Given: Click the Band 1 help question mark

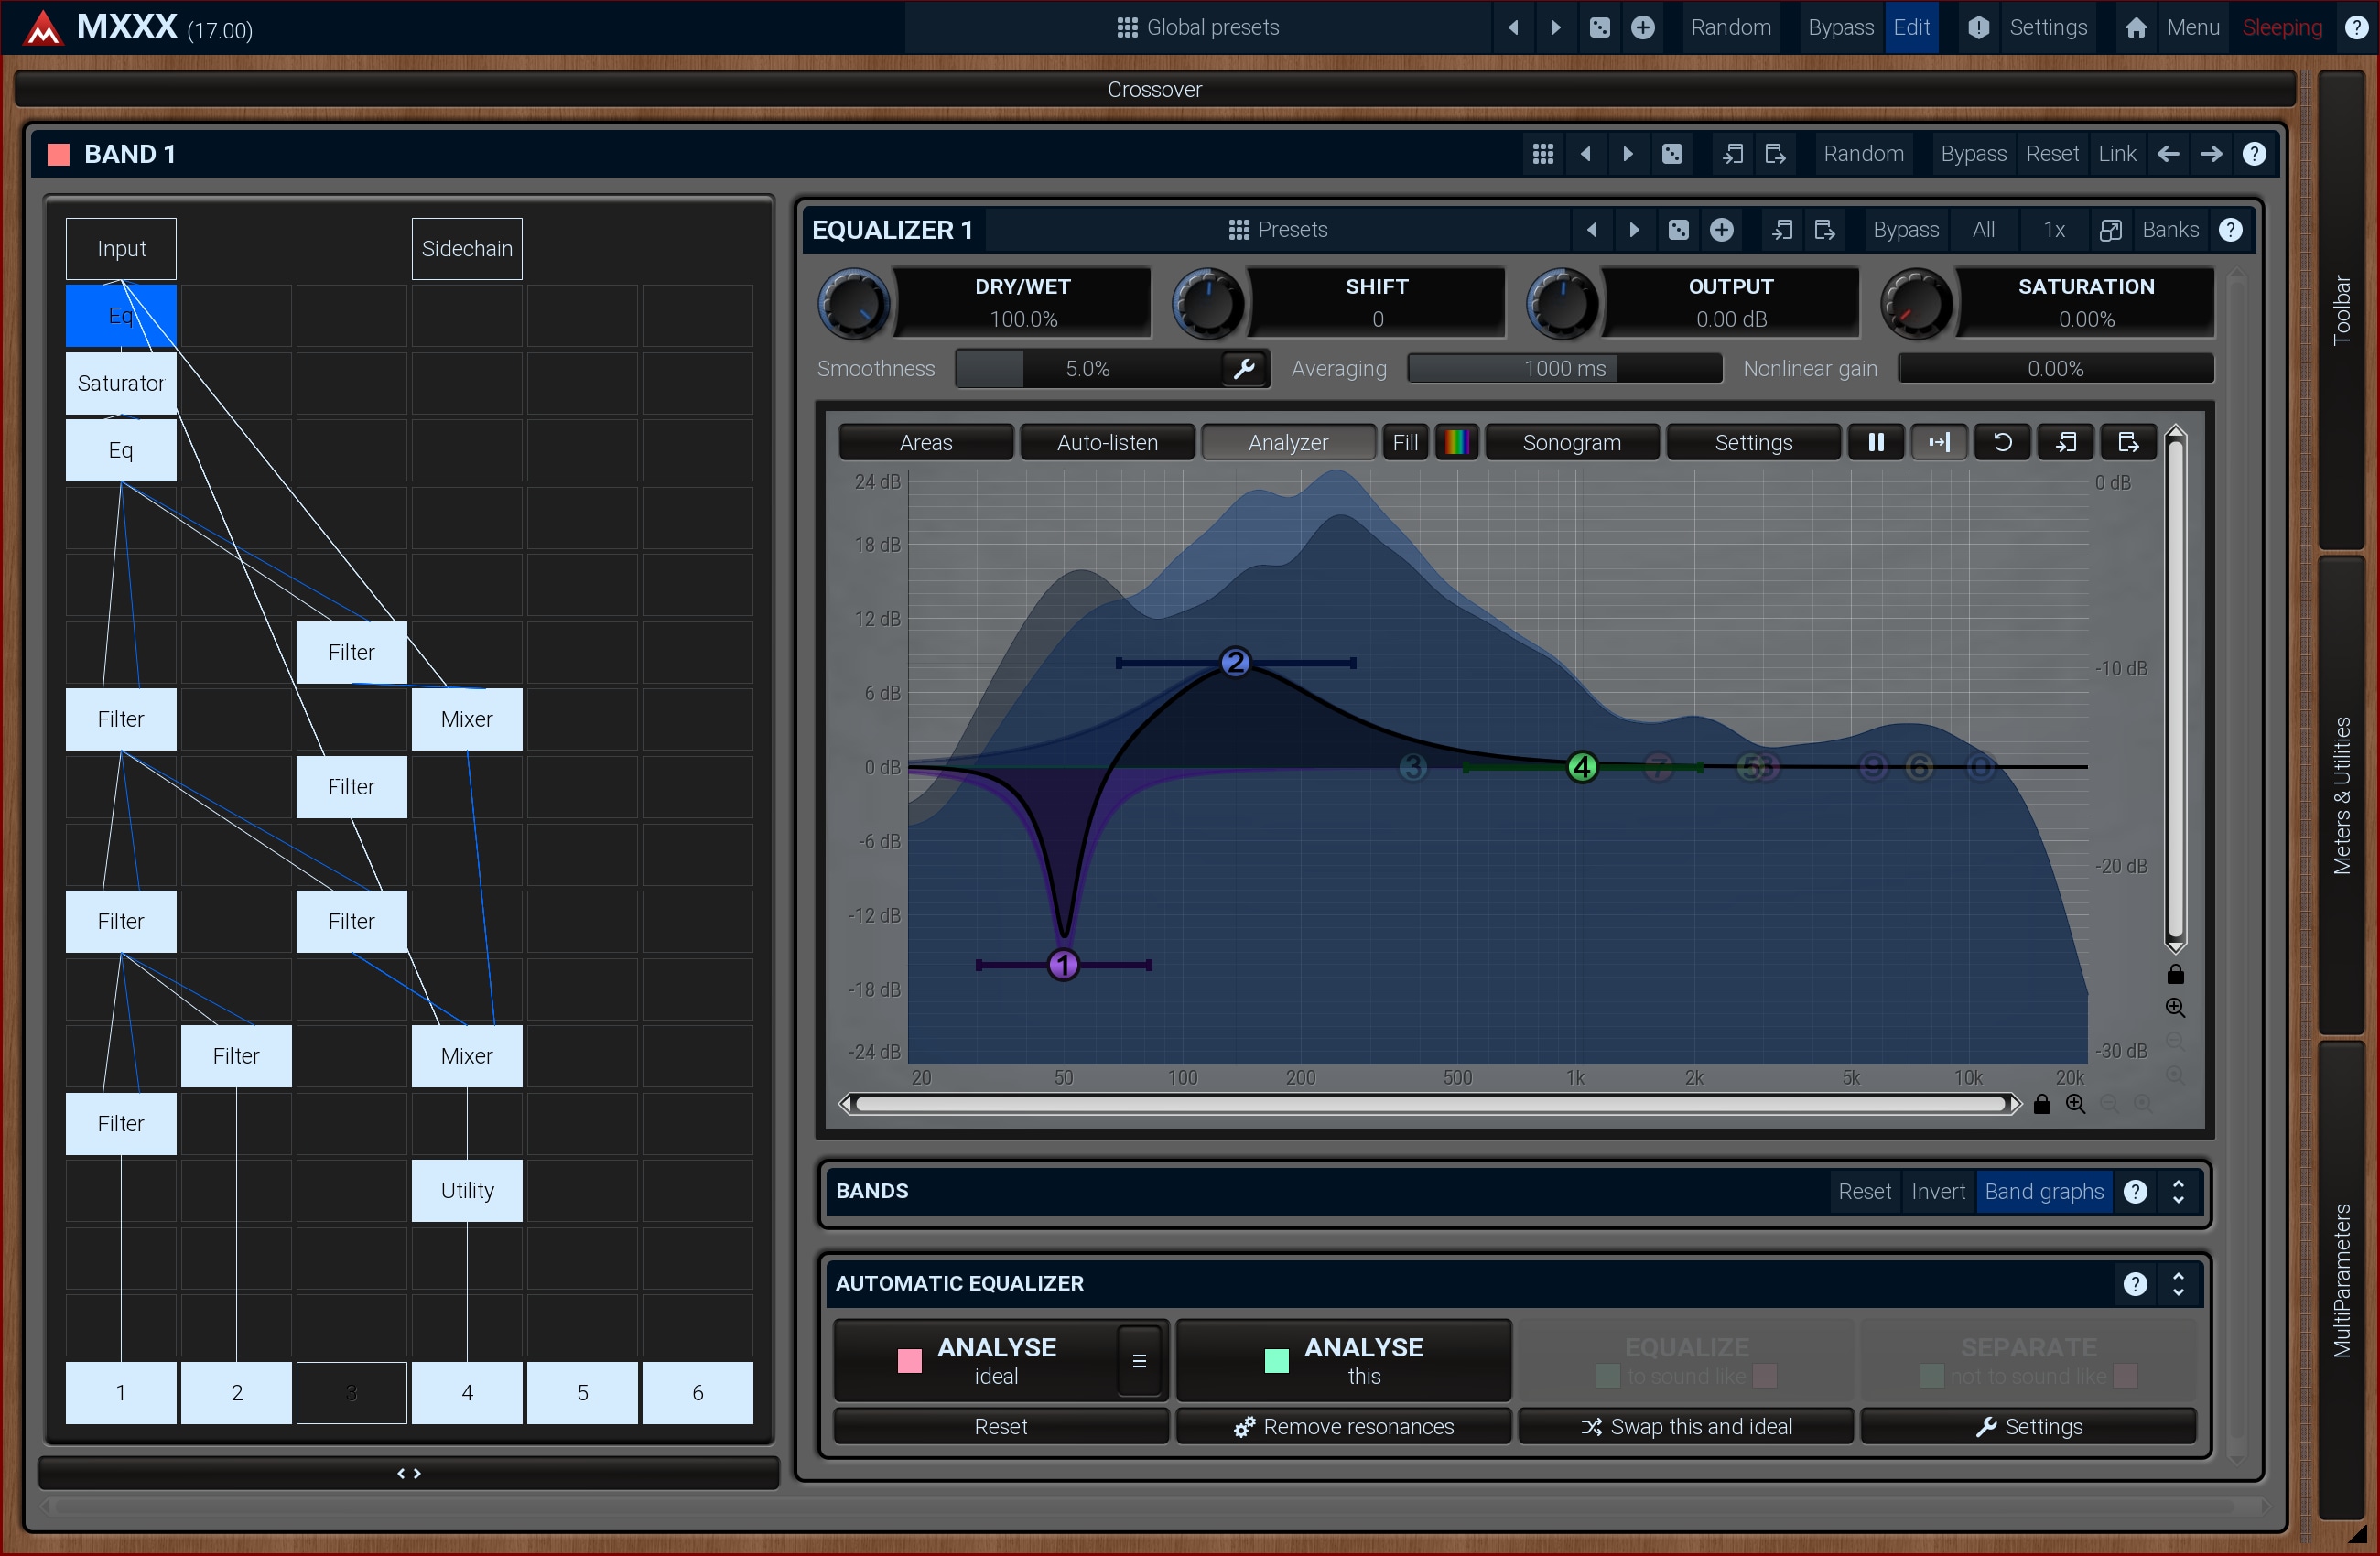Looking at the screenshot, I should point(2253,154).
